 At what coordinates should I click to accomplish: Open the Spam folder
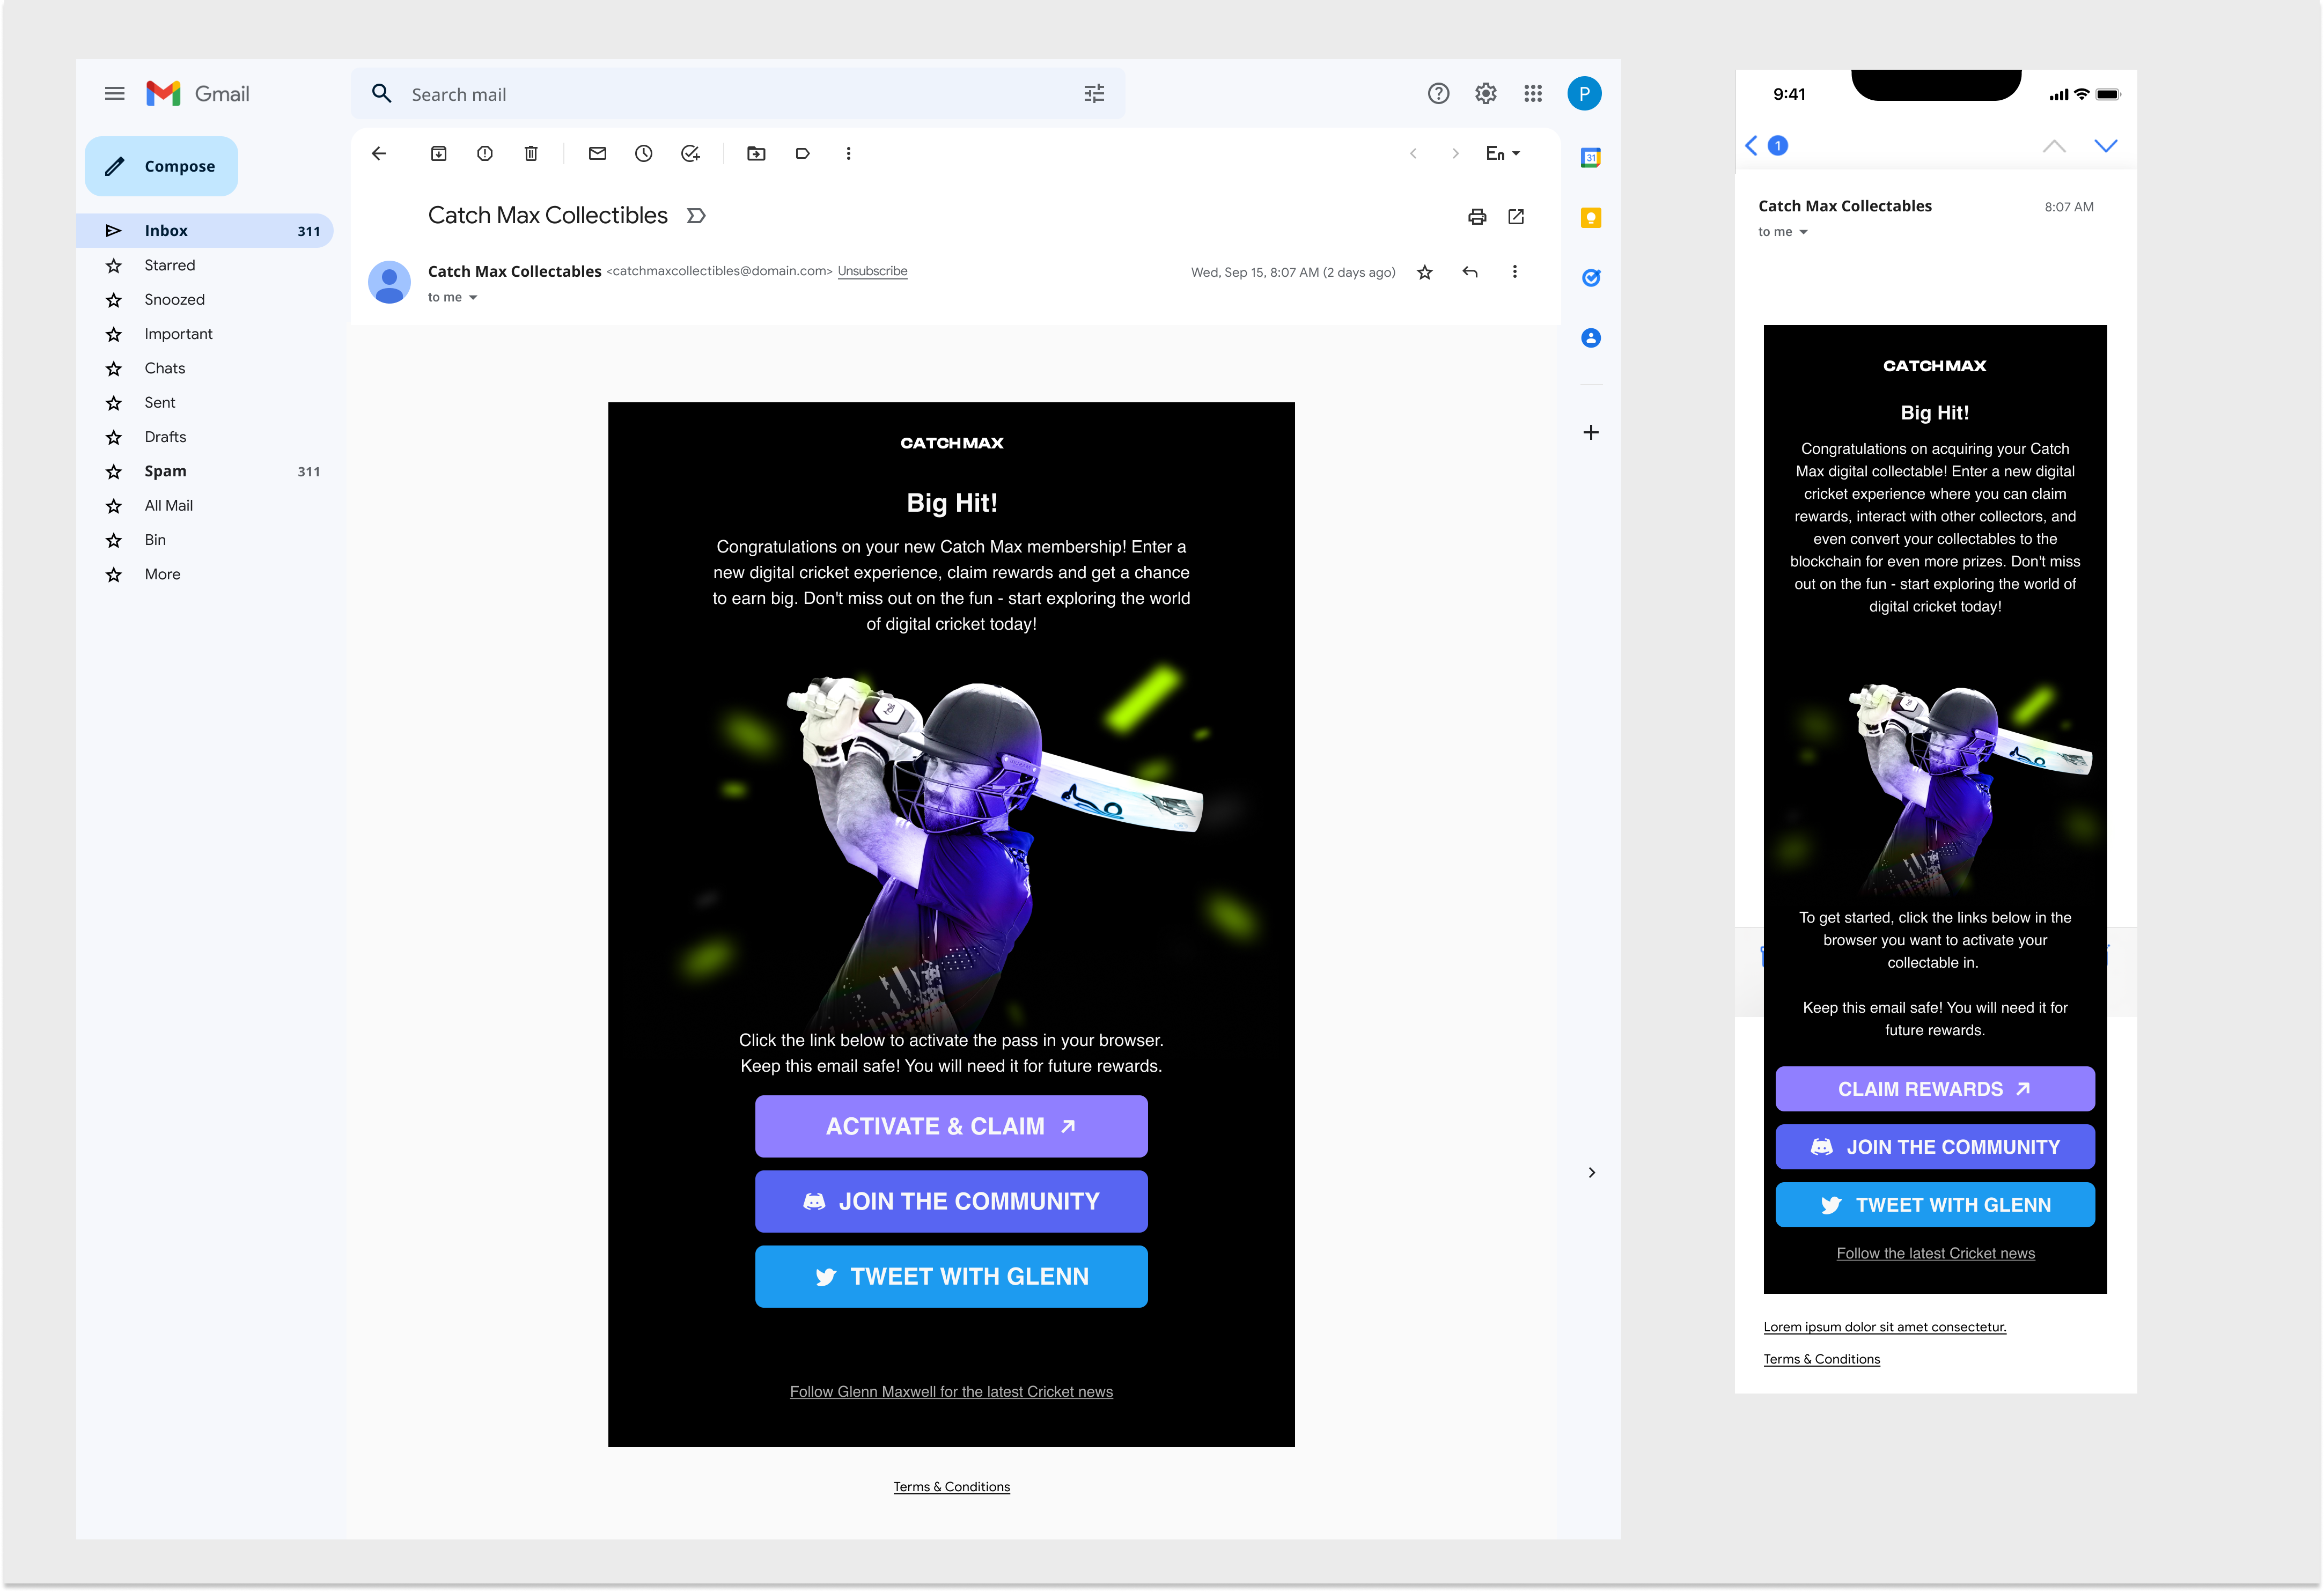tap(205, 472)
